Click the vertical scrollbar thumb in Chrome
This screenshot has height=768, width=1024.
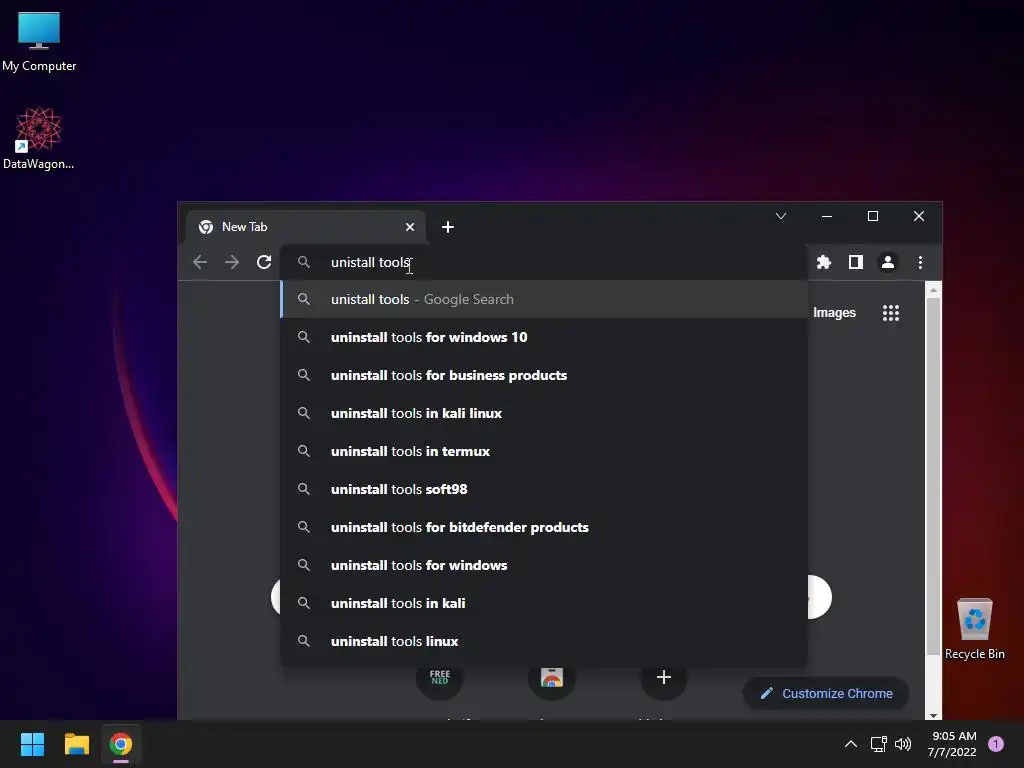(x=933, y=477)
